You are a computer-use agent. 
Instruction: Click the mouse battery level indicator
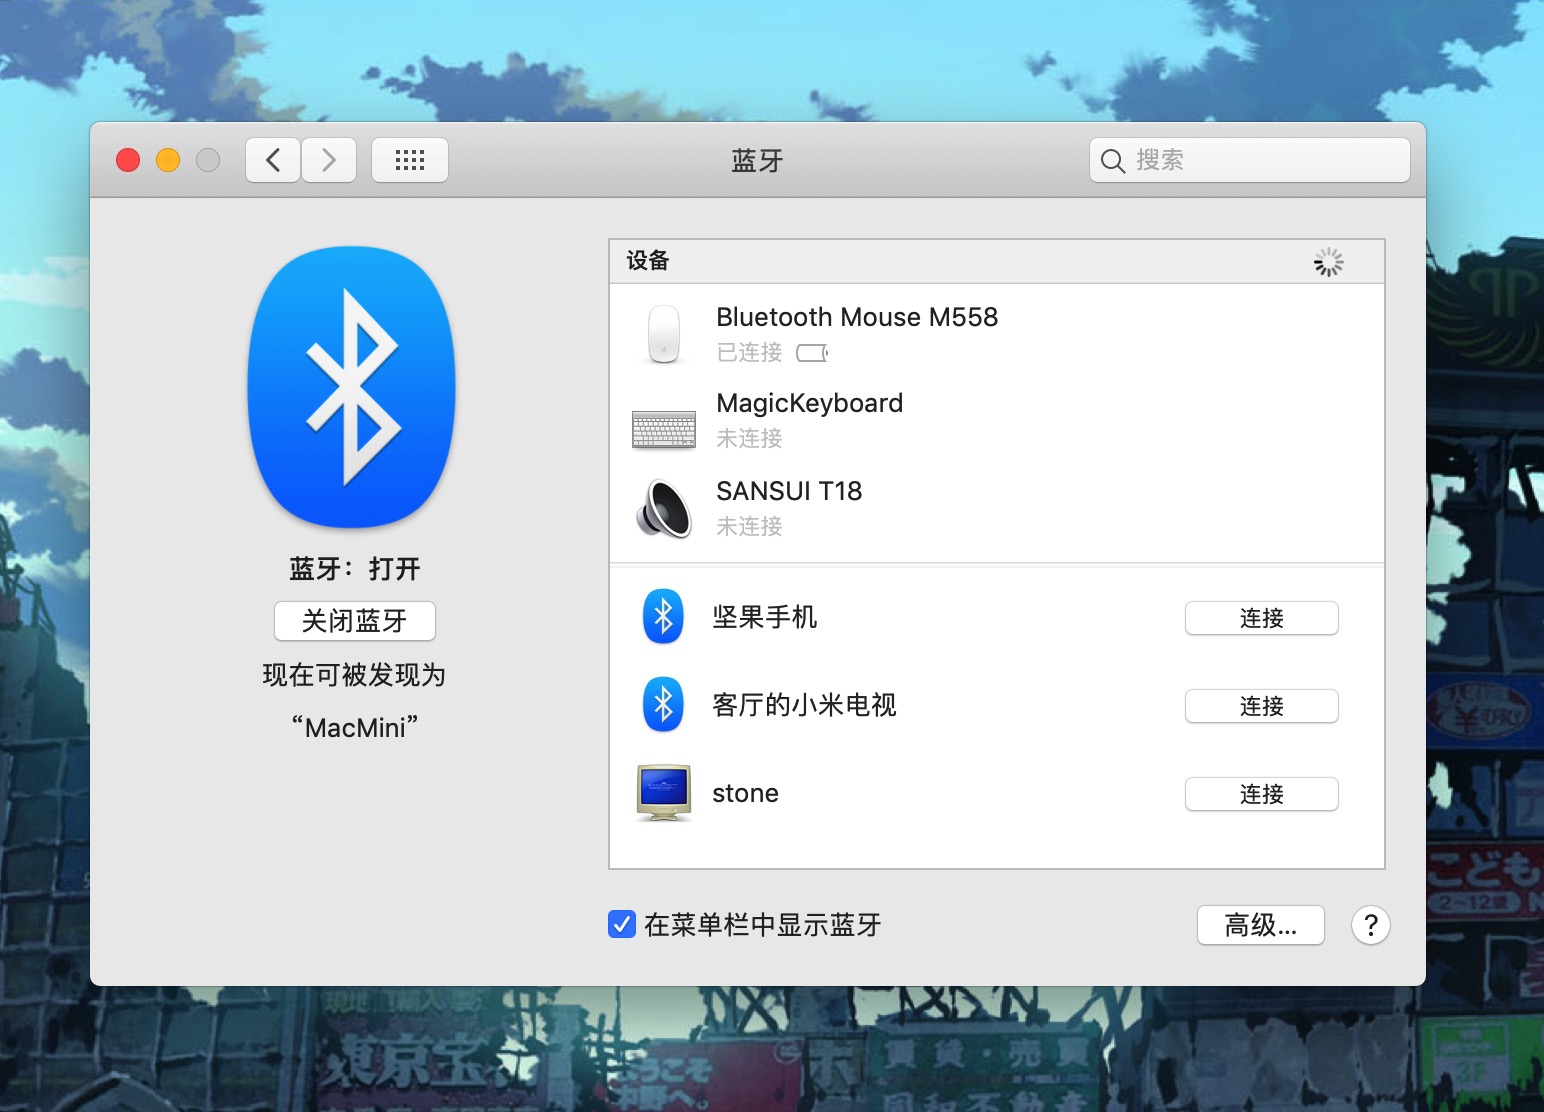[x=812, y=353]
